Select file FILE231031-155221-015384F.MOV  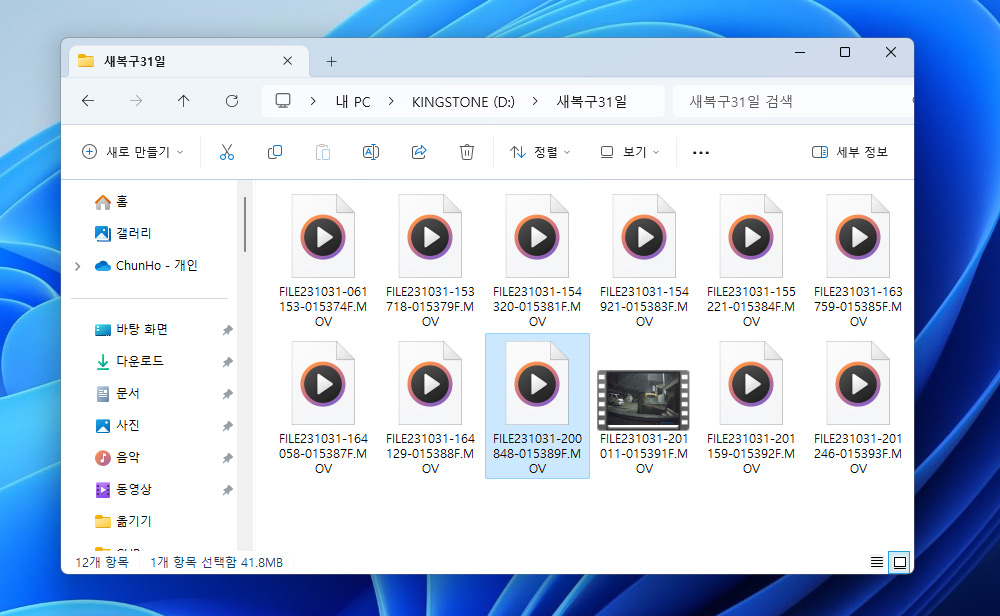(751, 261)
